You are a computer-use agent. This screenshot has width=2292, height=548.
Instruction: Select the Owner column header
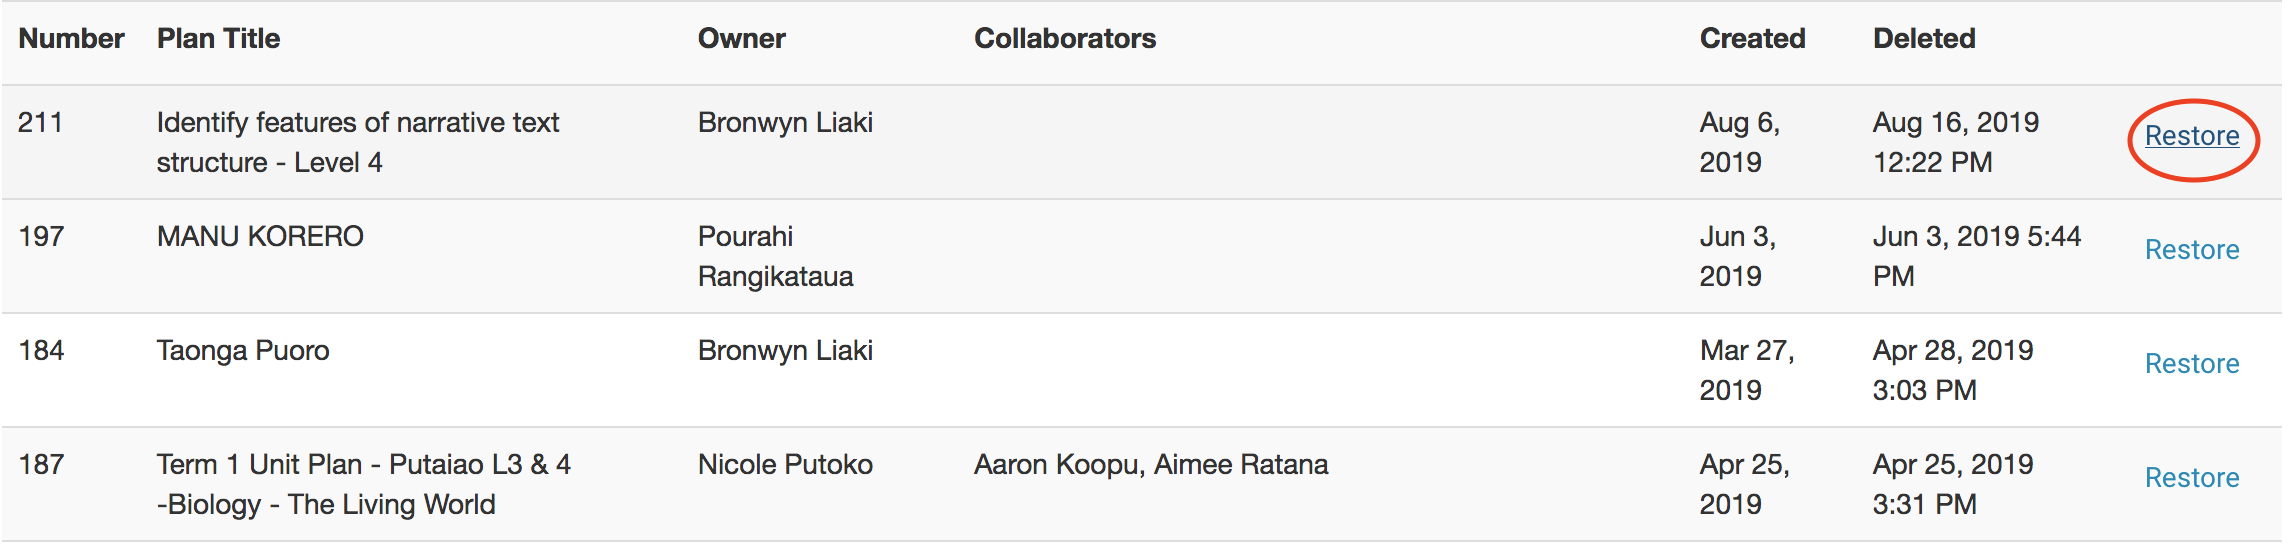741,38
